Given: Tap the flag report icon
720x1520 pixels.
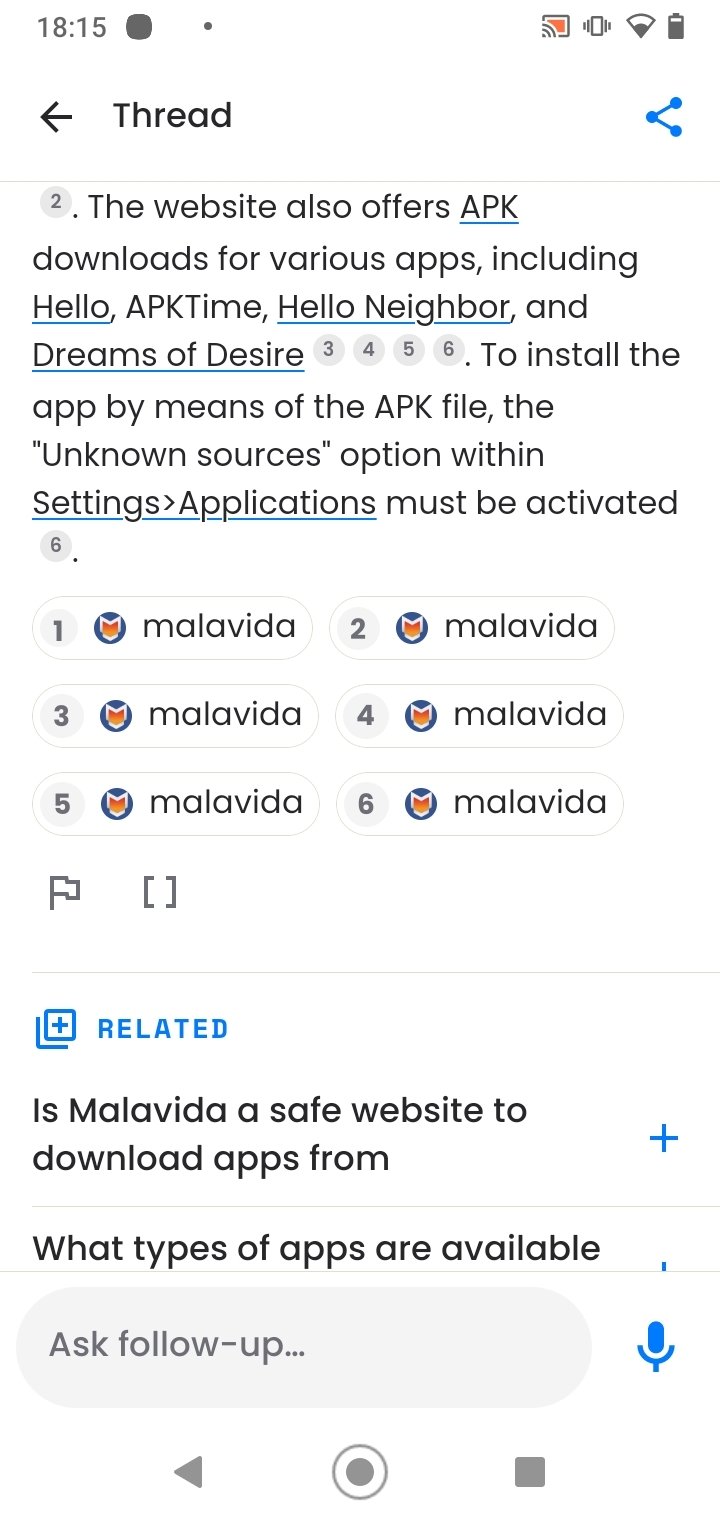Looking at the screenshot, I should (65, 891).
